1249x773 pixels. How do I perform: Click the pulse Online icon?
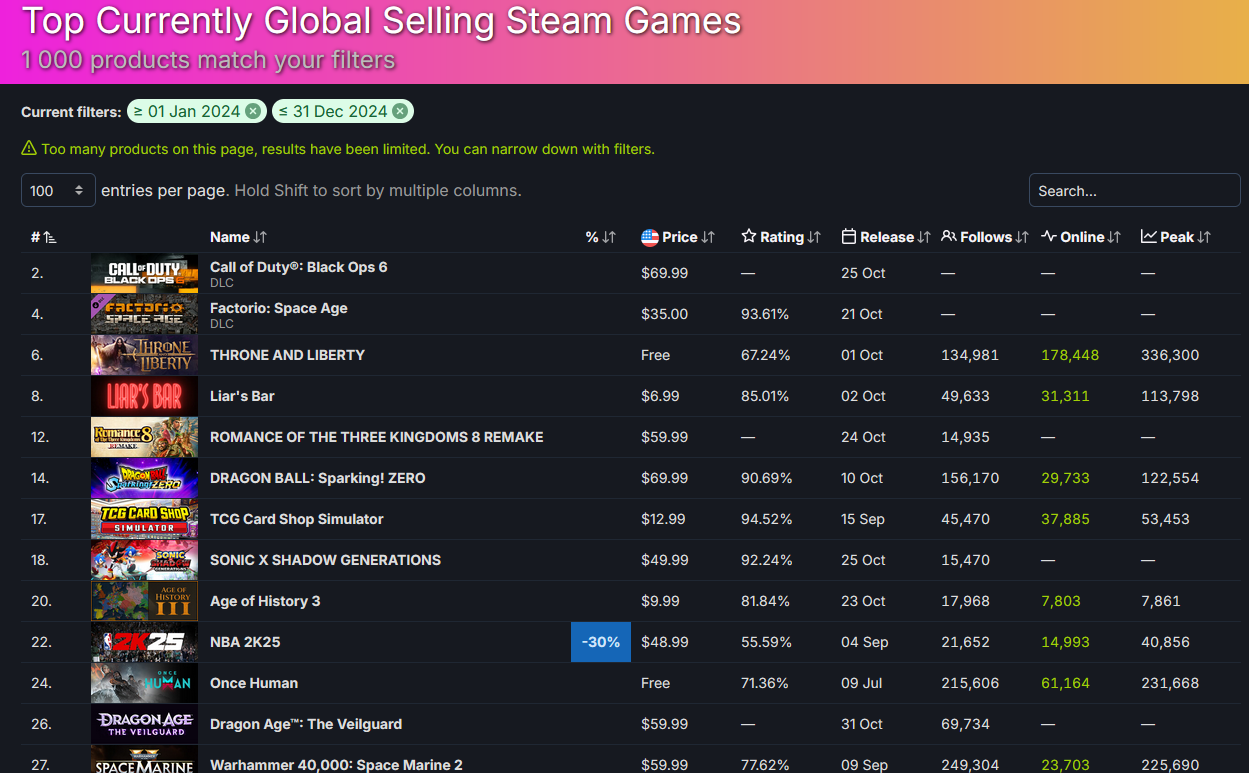click(1049, 237)
